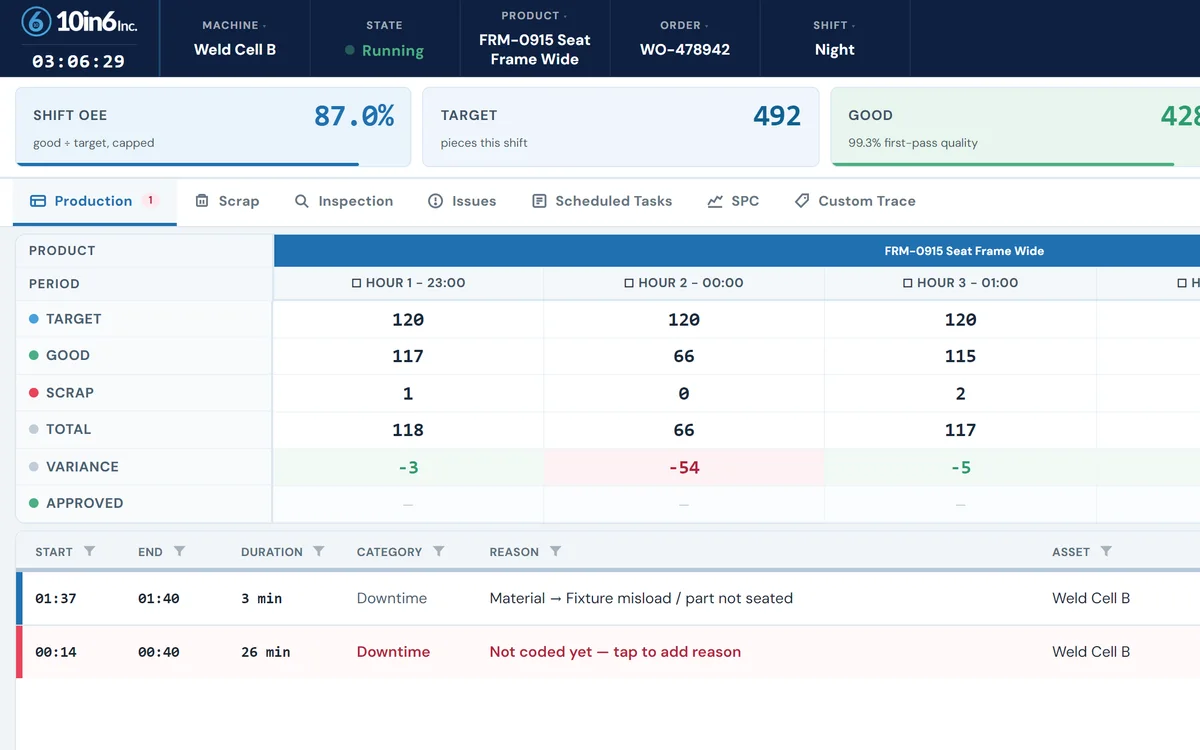Click the Scheduled Tasks list icon
1200x750 pixels.
[x=539, y=201]
